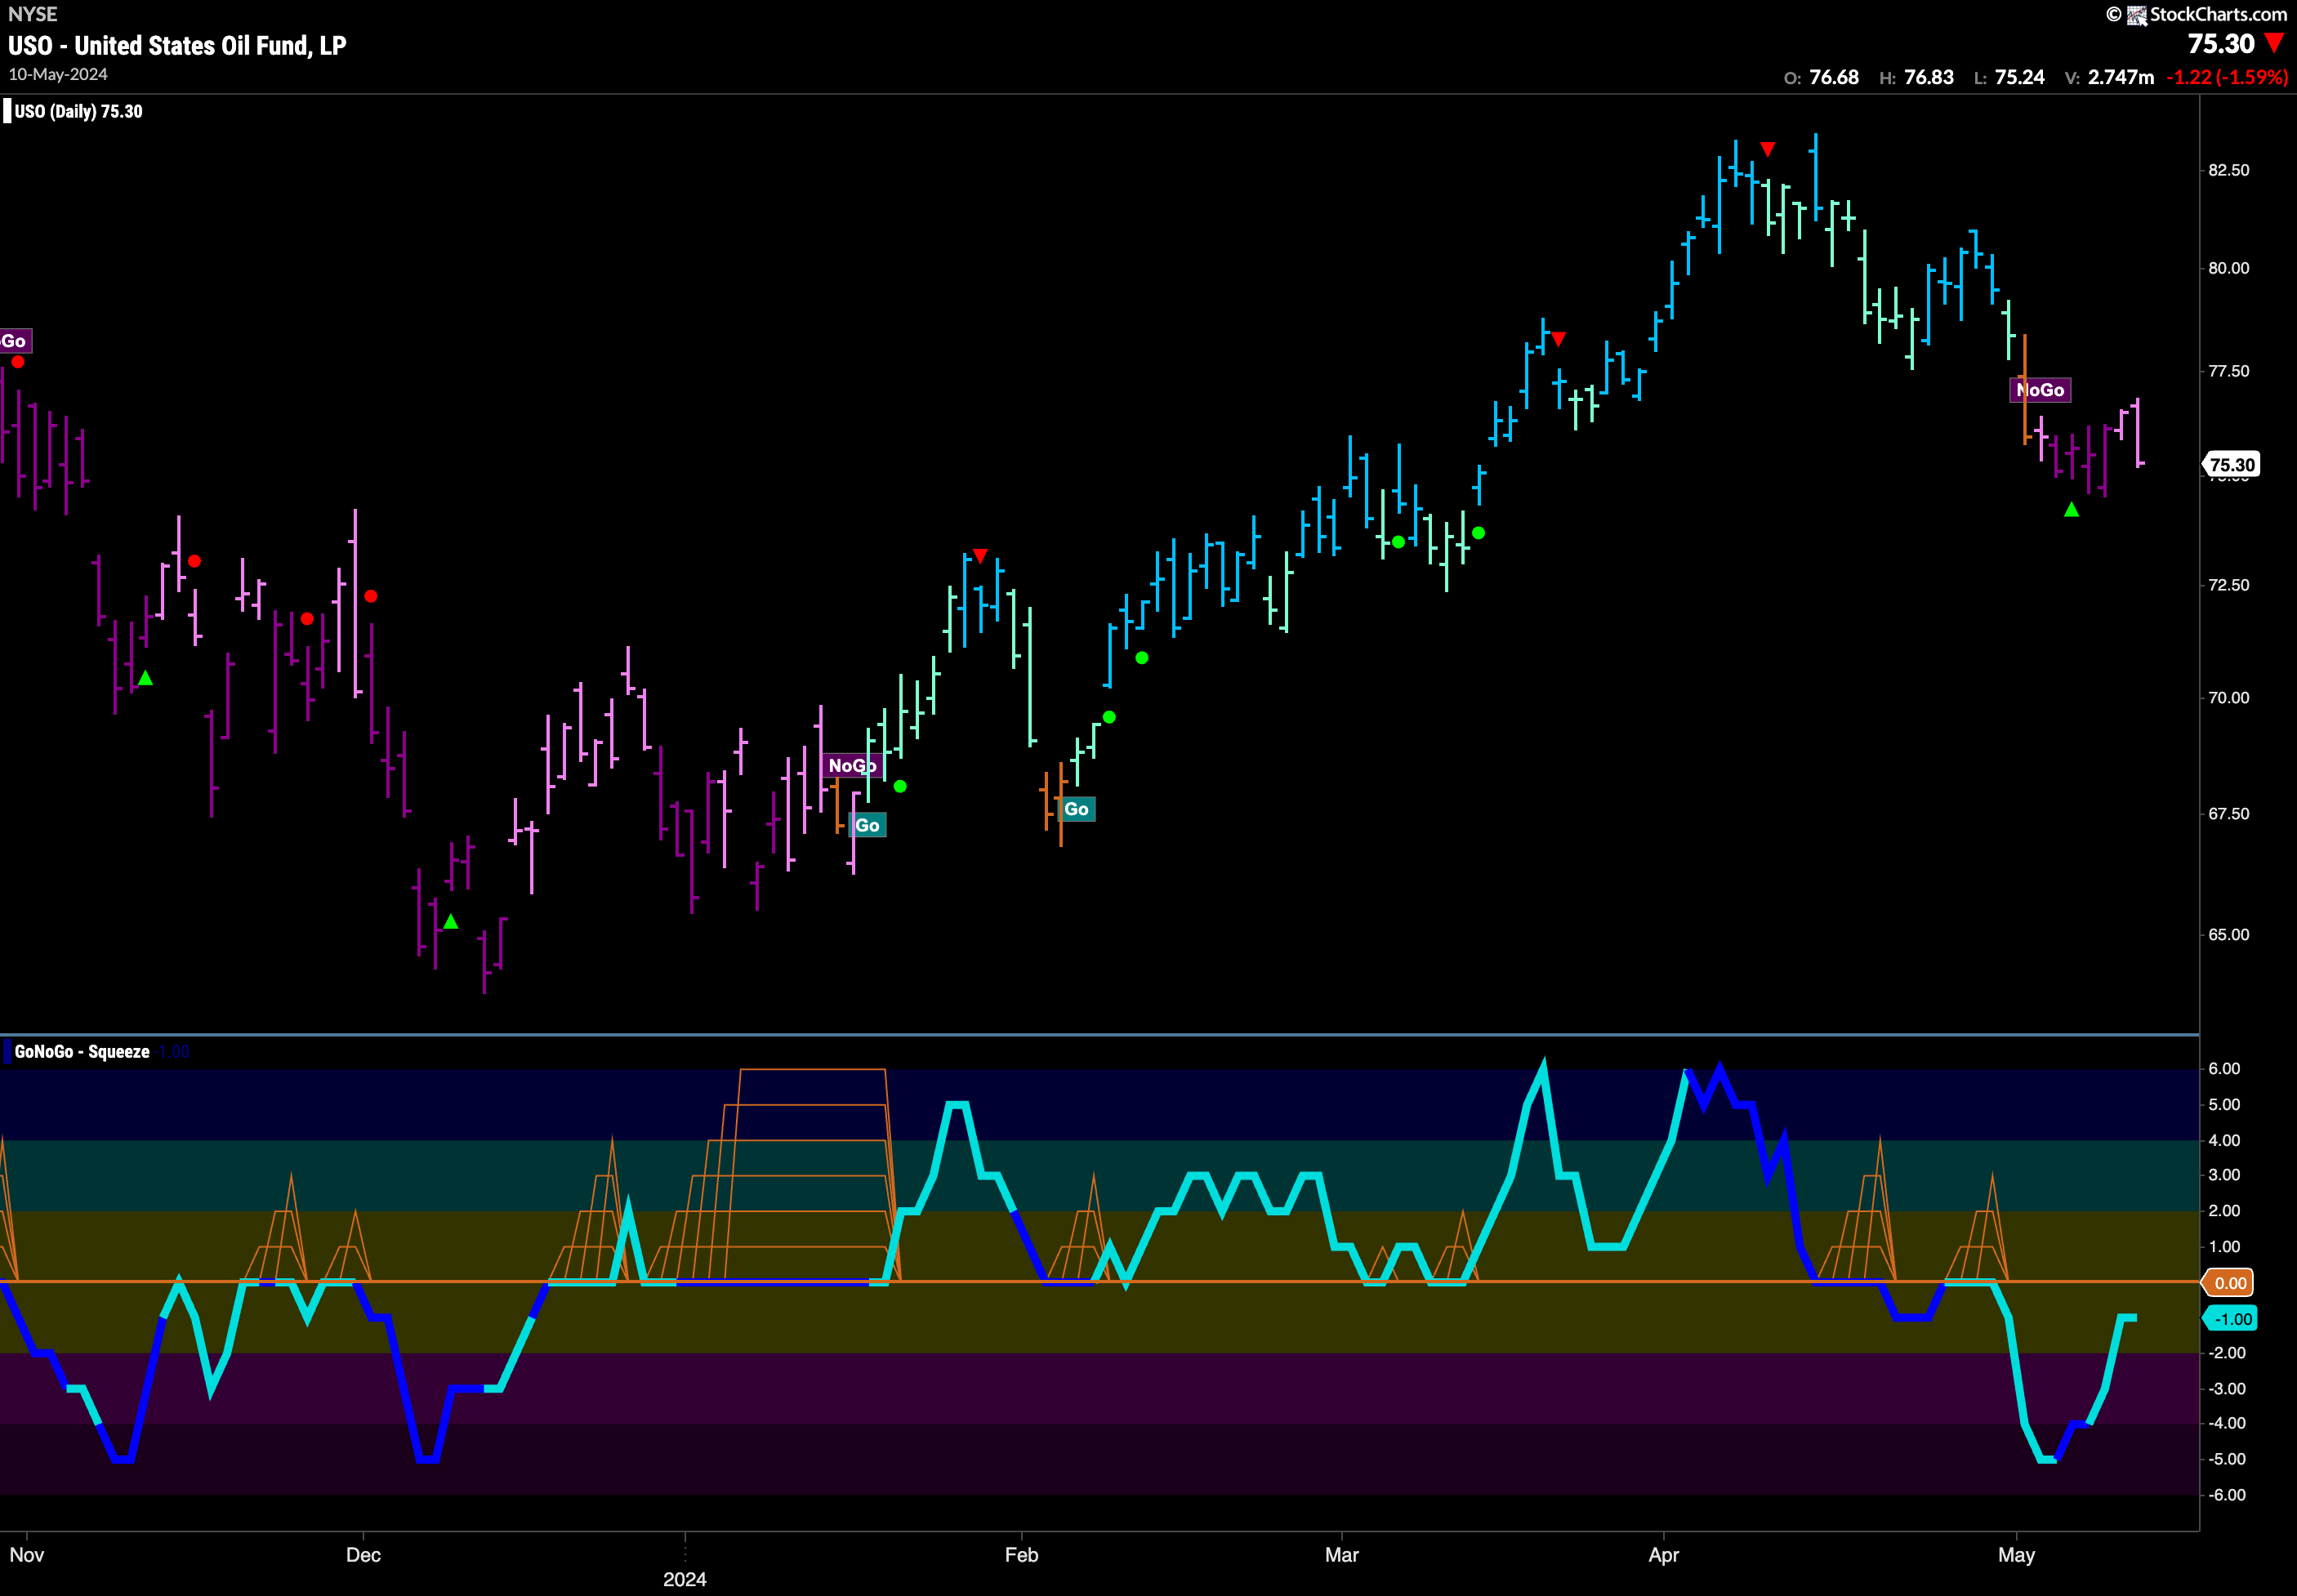Click the red down triangle in late March
Viewport: 2297px width, 1596px height.
[x=1558, y=339]
